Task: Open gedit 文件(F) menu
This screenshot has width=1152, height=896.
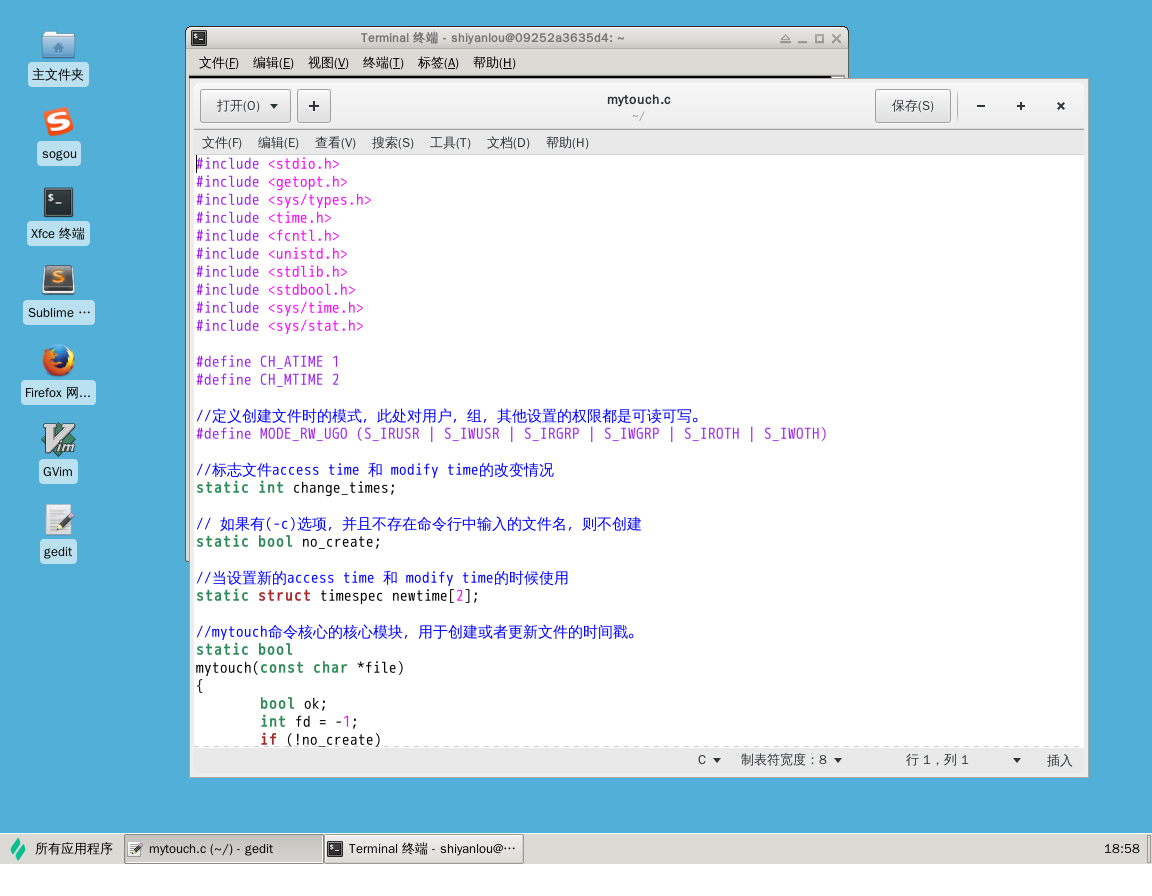Action: (222, 143)
